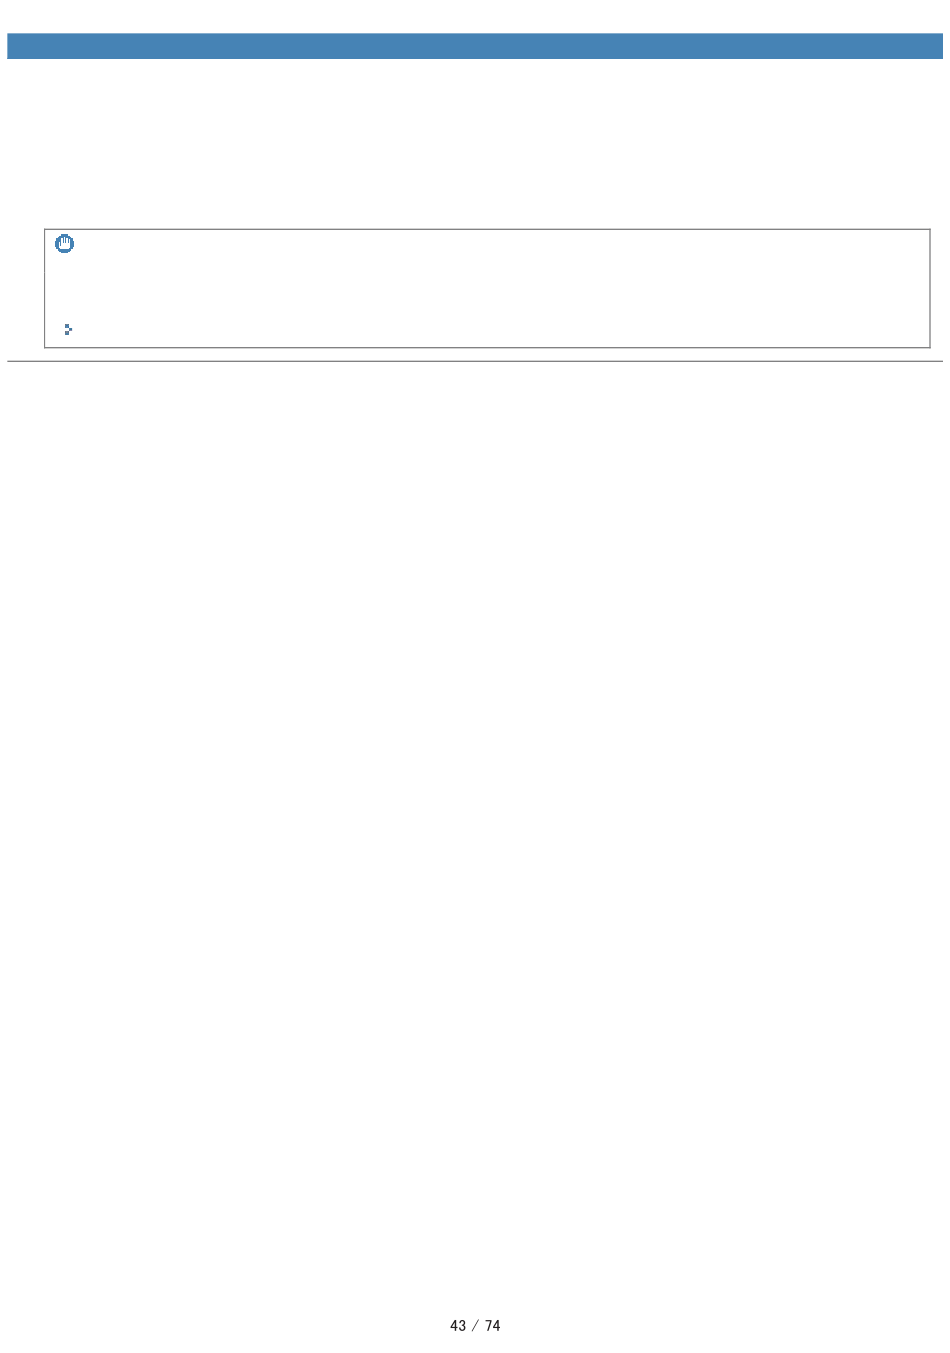Click the blue header bar
The image size is (950, 1353).
(x=475, y=46)
